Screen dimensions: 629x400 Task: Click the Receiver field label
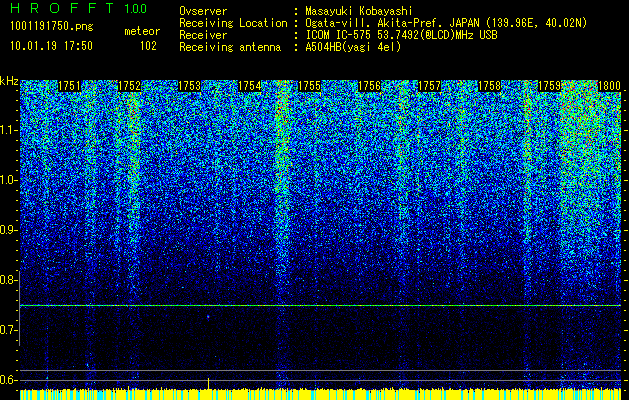point(203,35)
